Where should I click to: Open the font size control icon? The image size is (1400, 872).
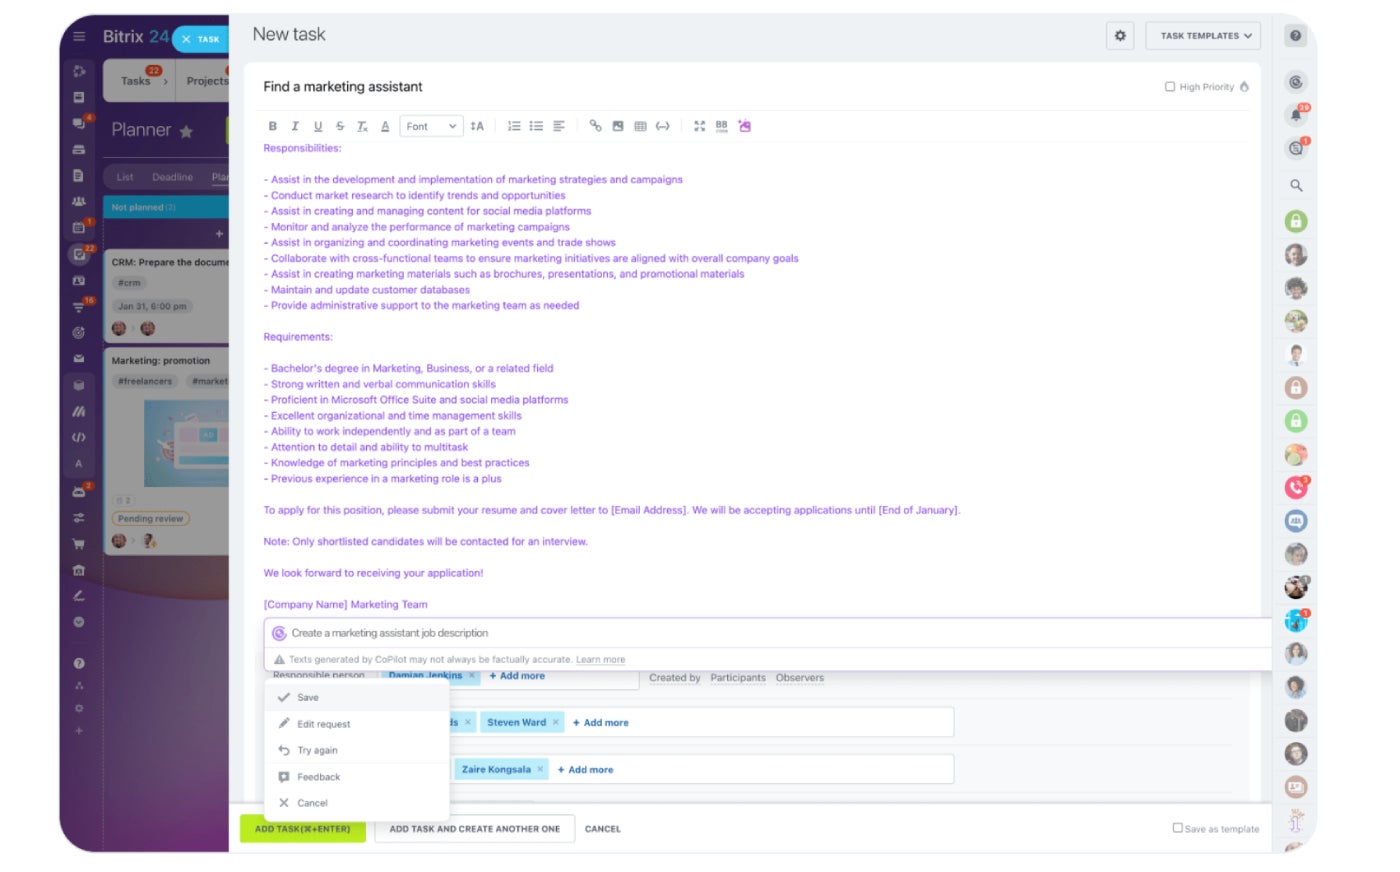[x=477, y=126]
